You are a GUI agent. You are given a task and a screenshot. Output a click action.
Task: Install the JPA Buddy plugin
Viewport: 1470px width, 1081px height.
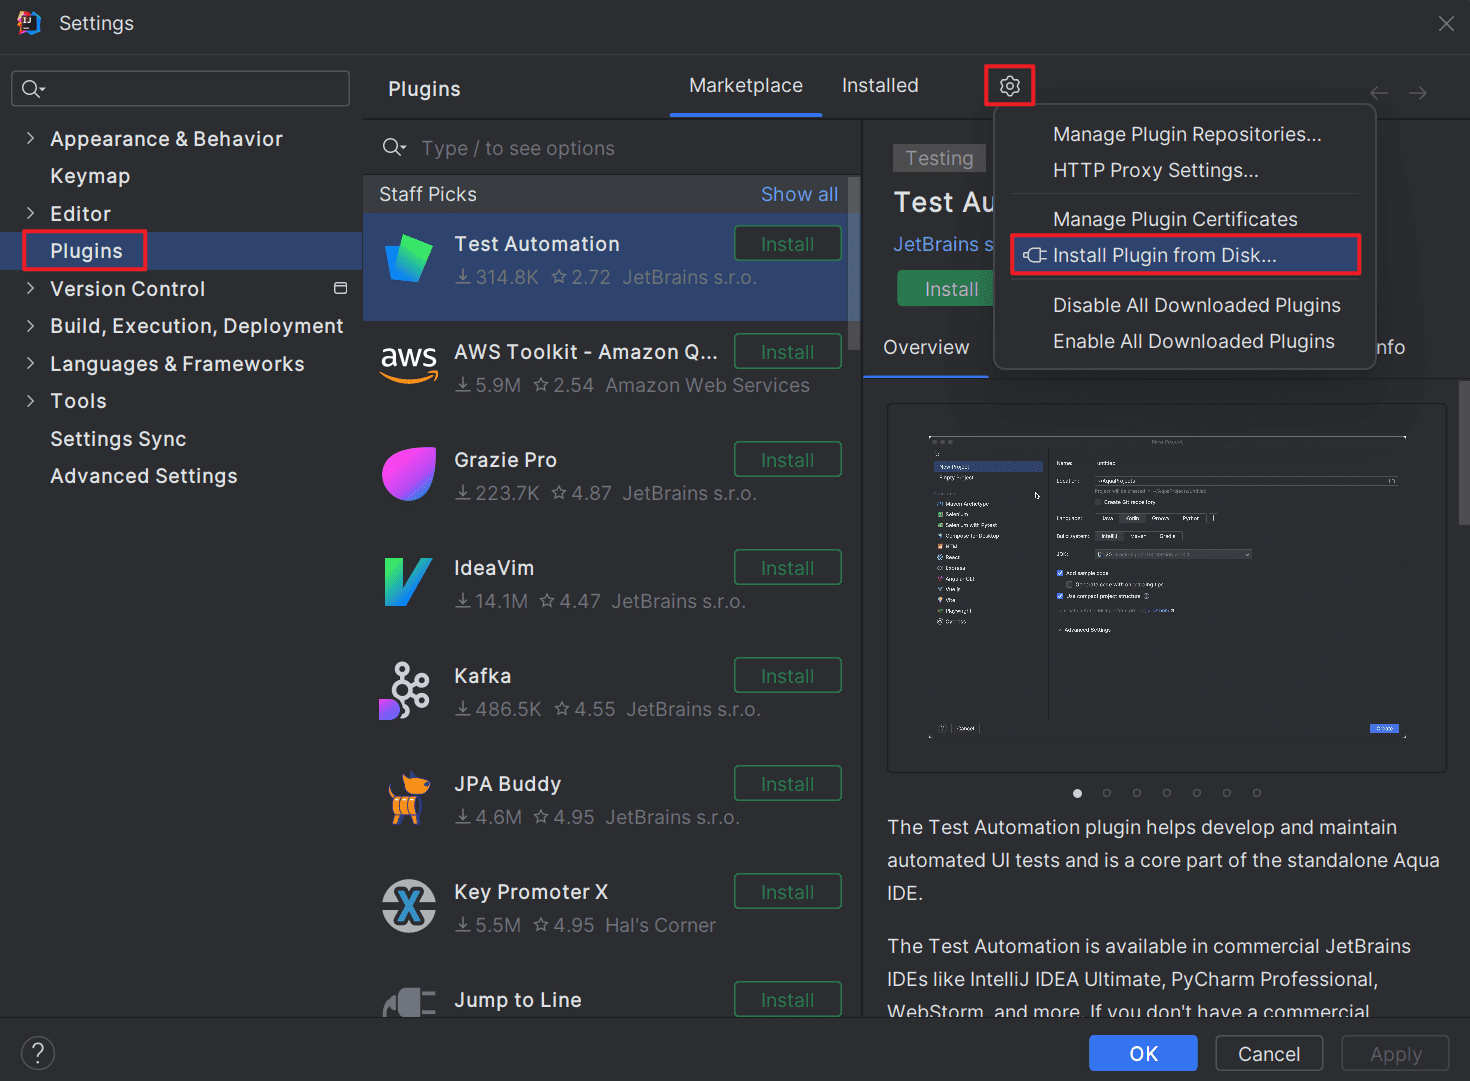tap(788, 784)
